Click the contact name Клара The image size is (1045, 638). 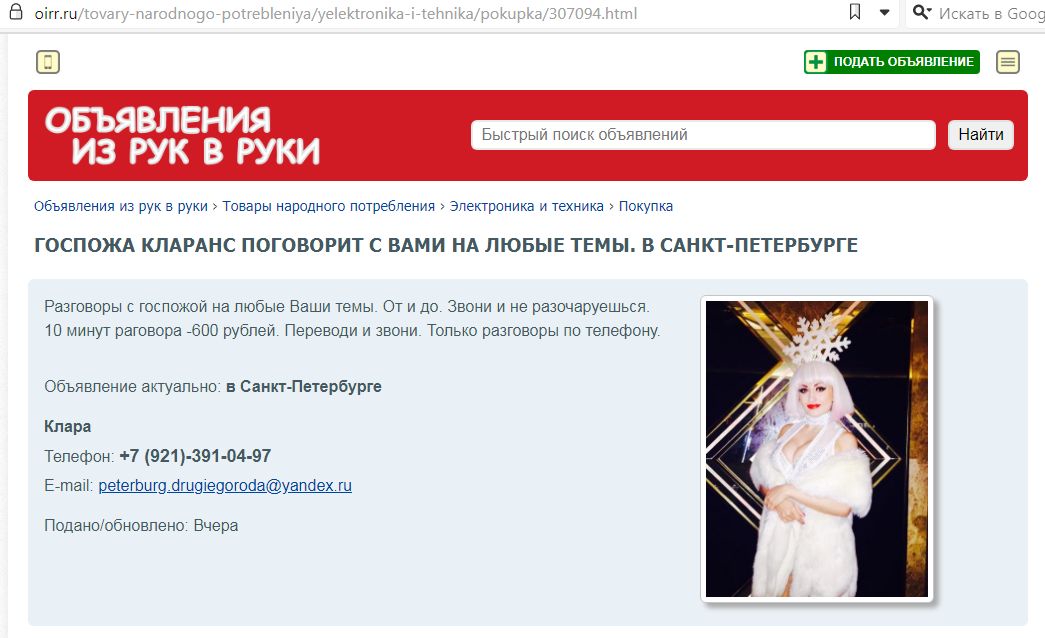point(67,427)
